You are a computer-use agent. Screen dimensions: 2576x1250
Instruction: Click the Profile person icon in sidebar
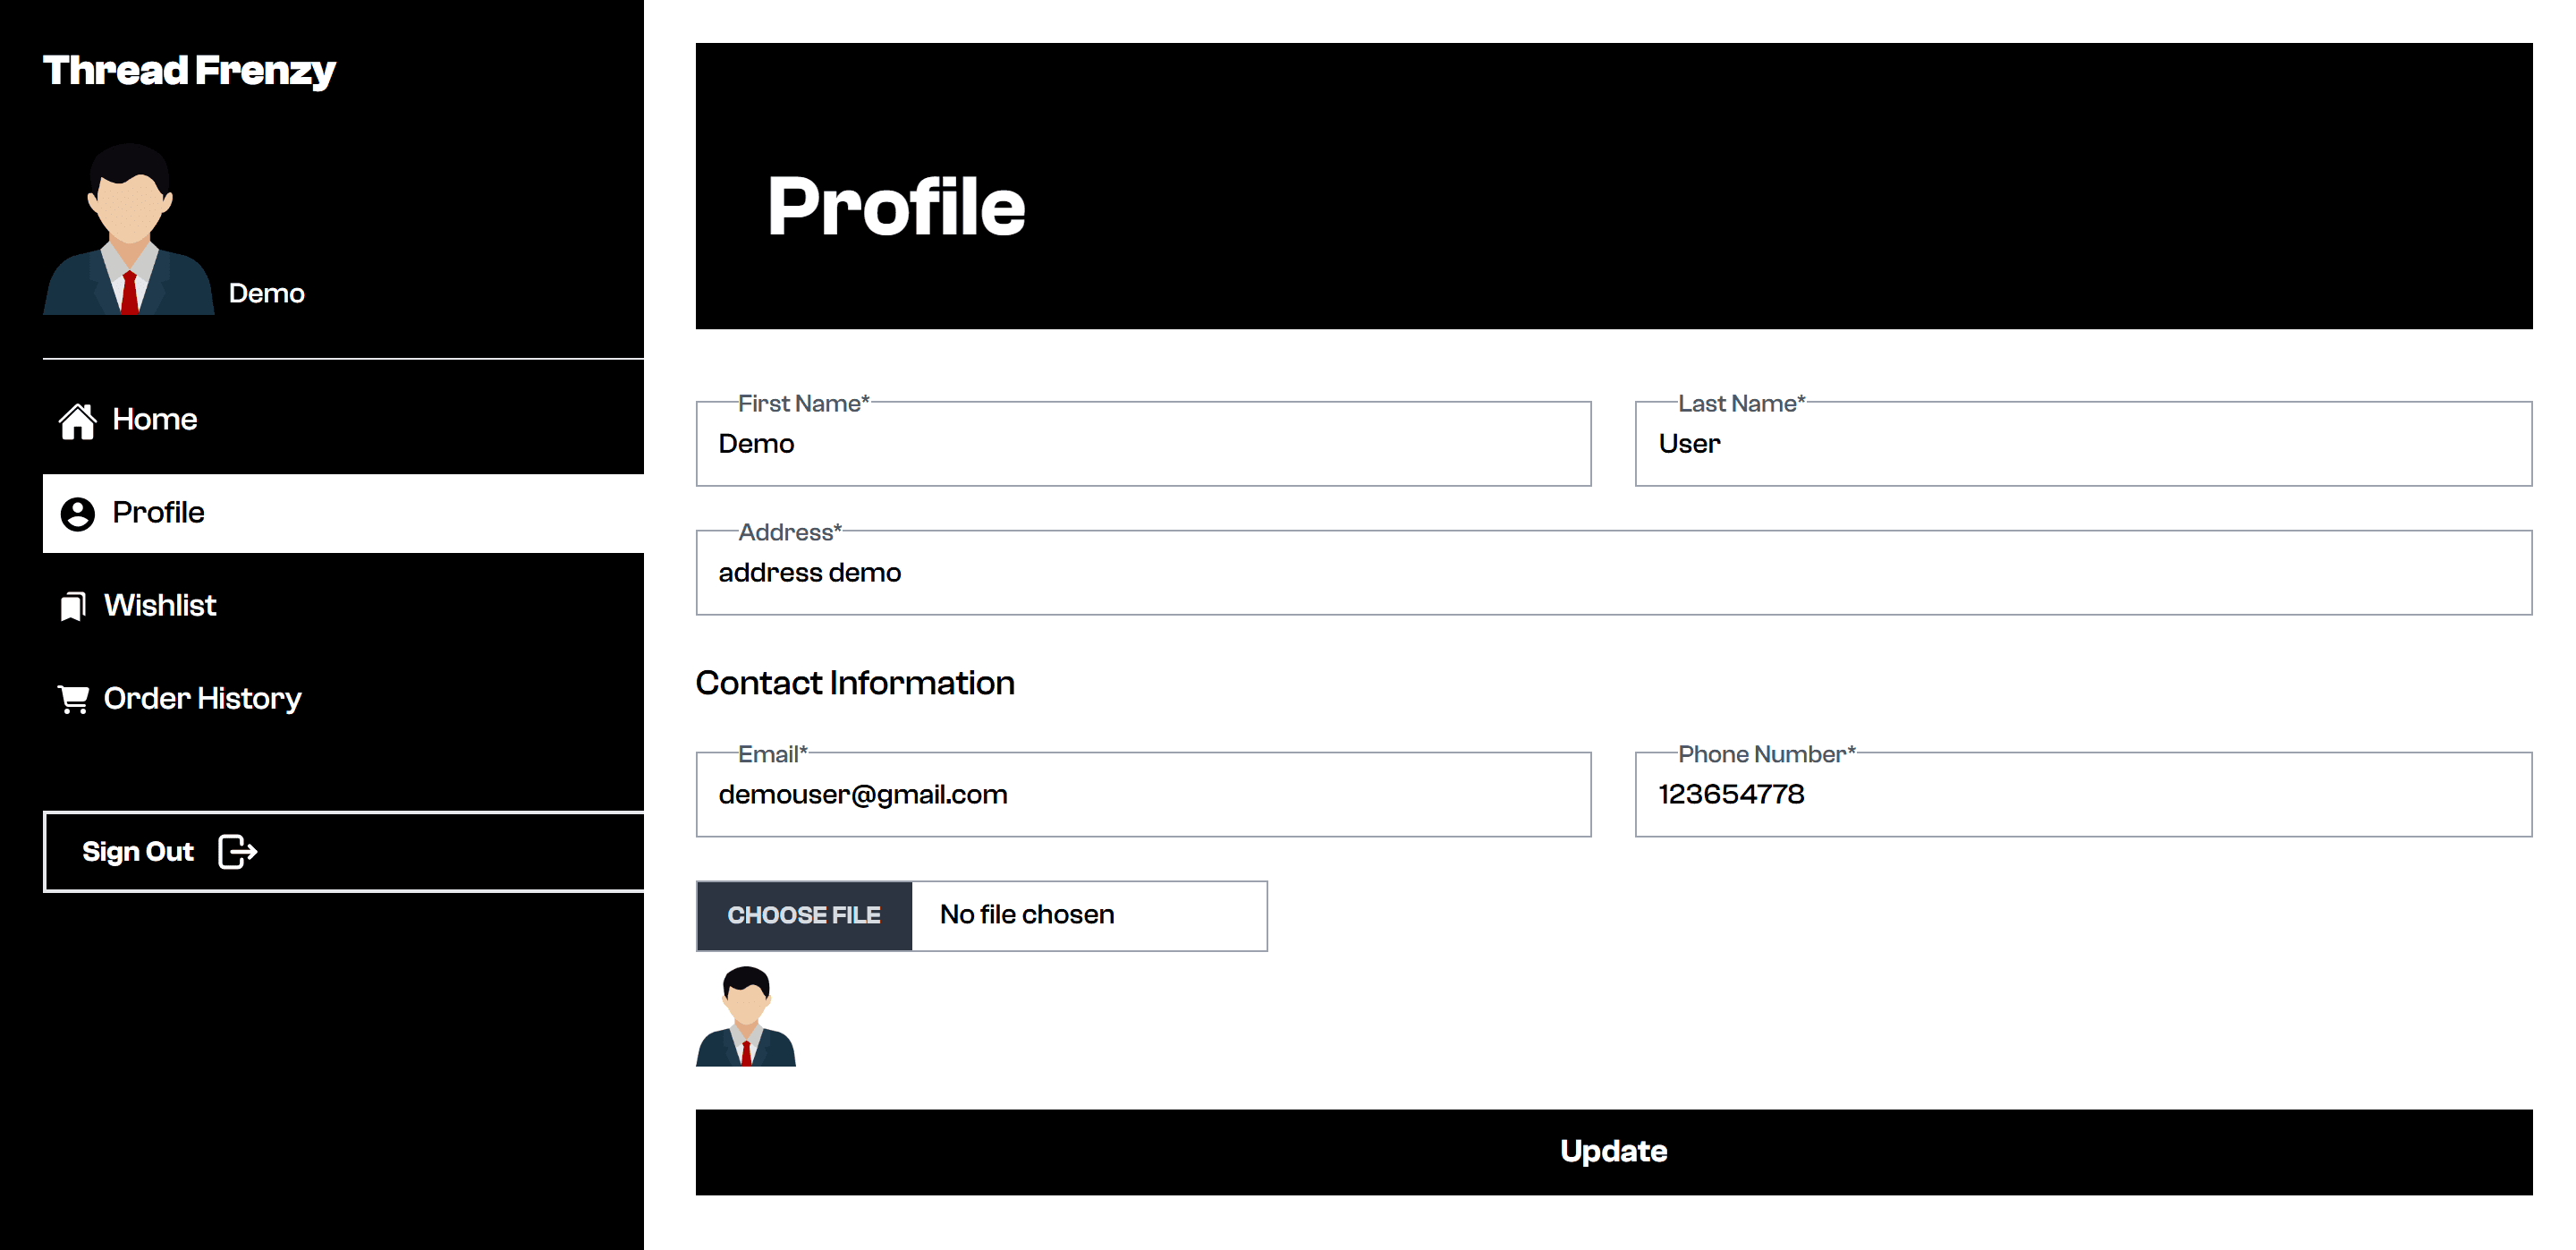pyautogui.click(x=77, y=514)
